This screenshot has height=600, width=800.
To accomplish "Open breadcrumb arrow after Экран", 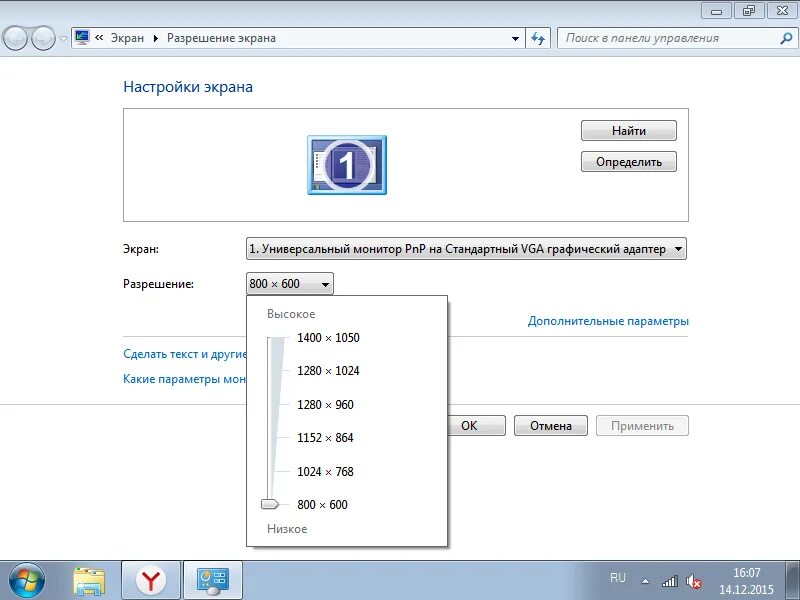I will (x=156, y=38).
